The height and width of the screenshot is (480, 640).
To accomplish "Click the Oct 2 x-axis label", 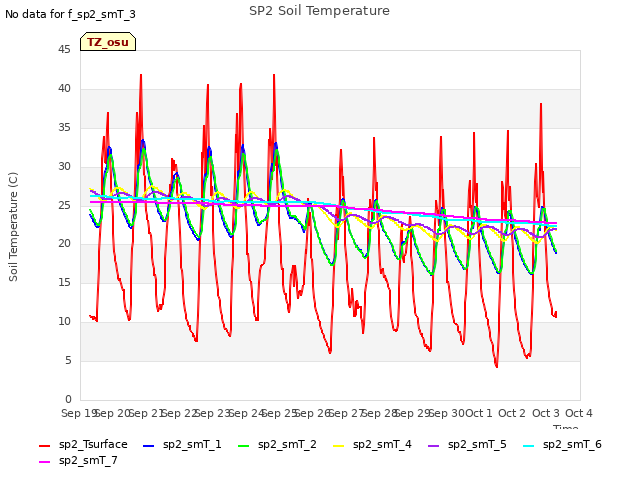I will click(x=512, y=413).
